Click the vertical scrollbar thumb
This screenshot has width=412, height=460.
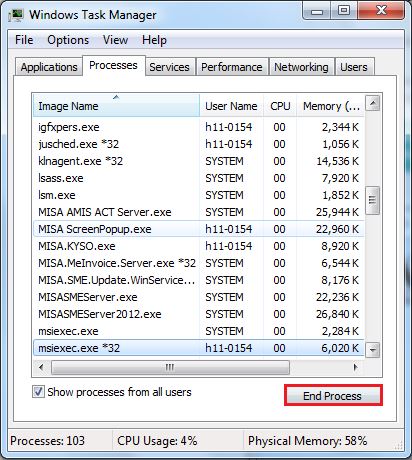point(373,200)
